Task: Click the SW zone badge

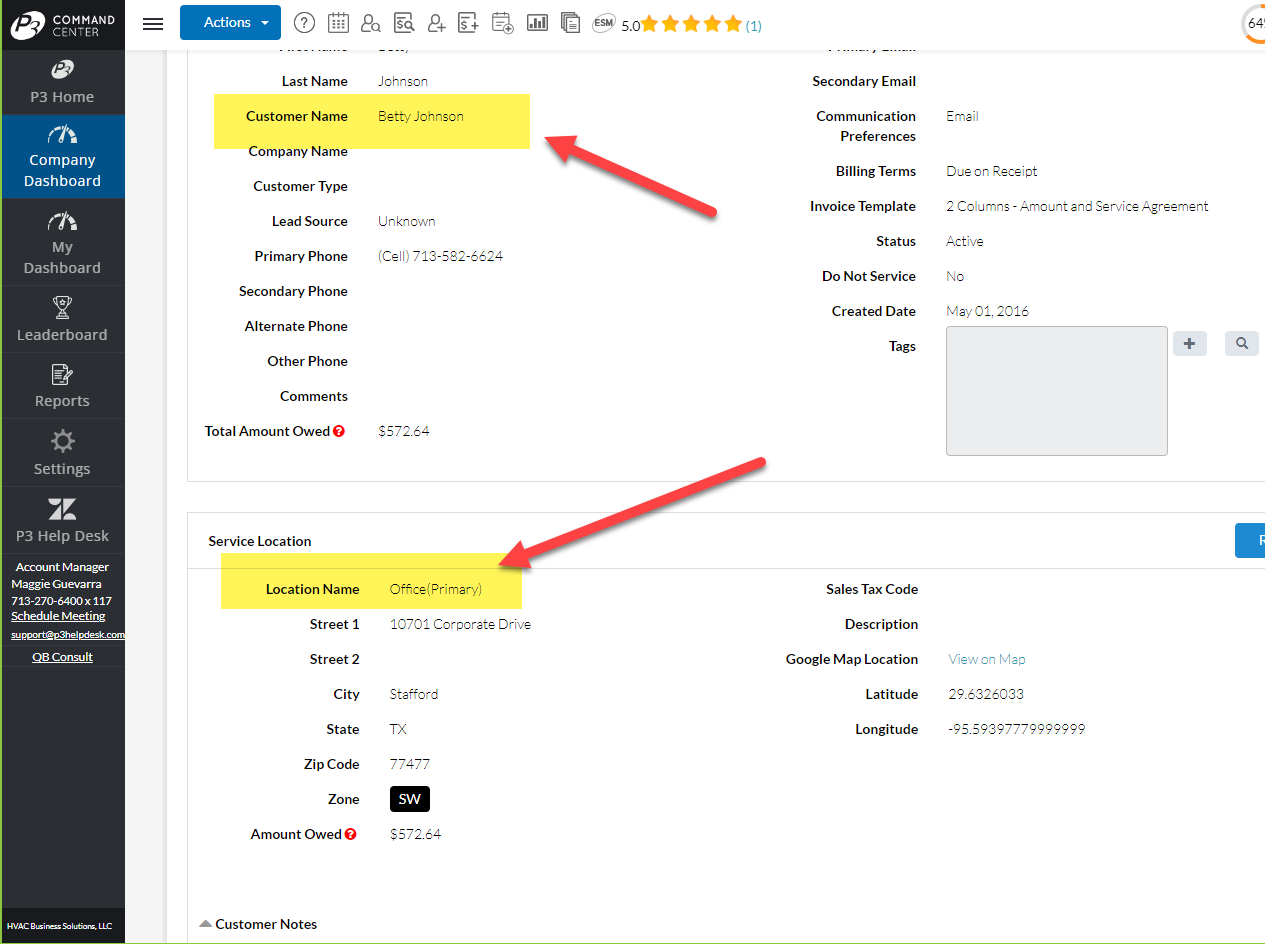Action: point(410,799)
